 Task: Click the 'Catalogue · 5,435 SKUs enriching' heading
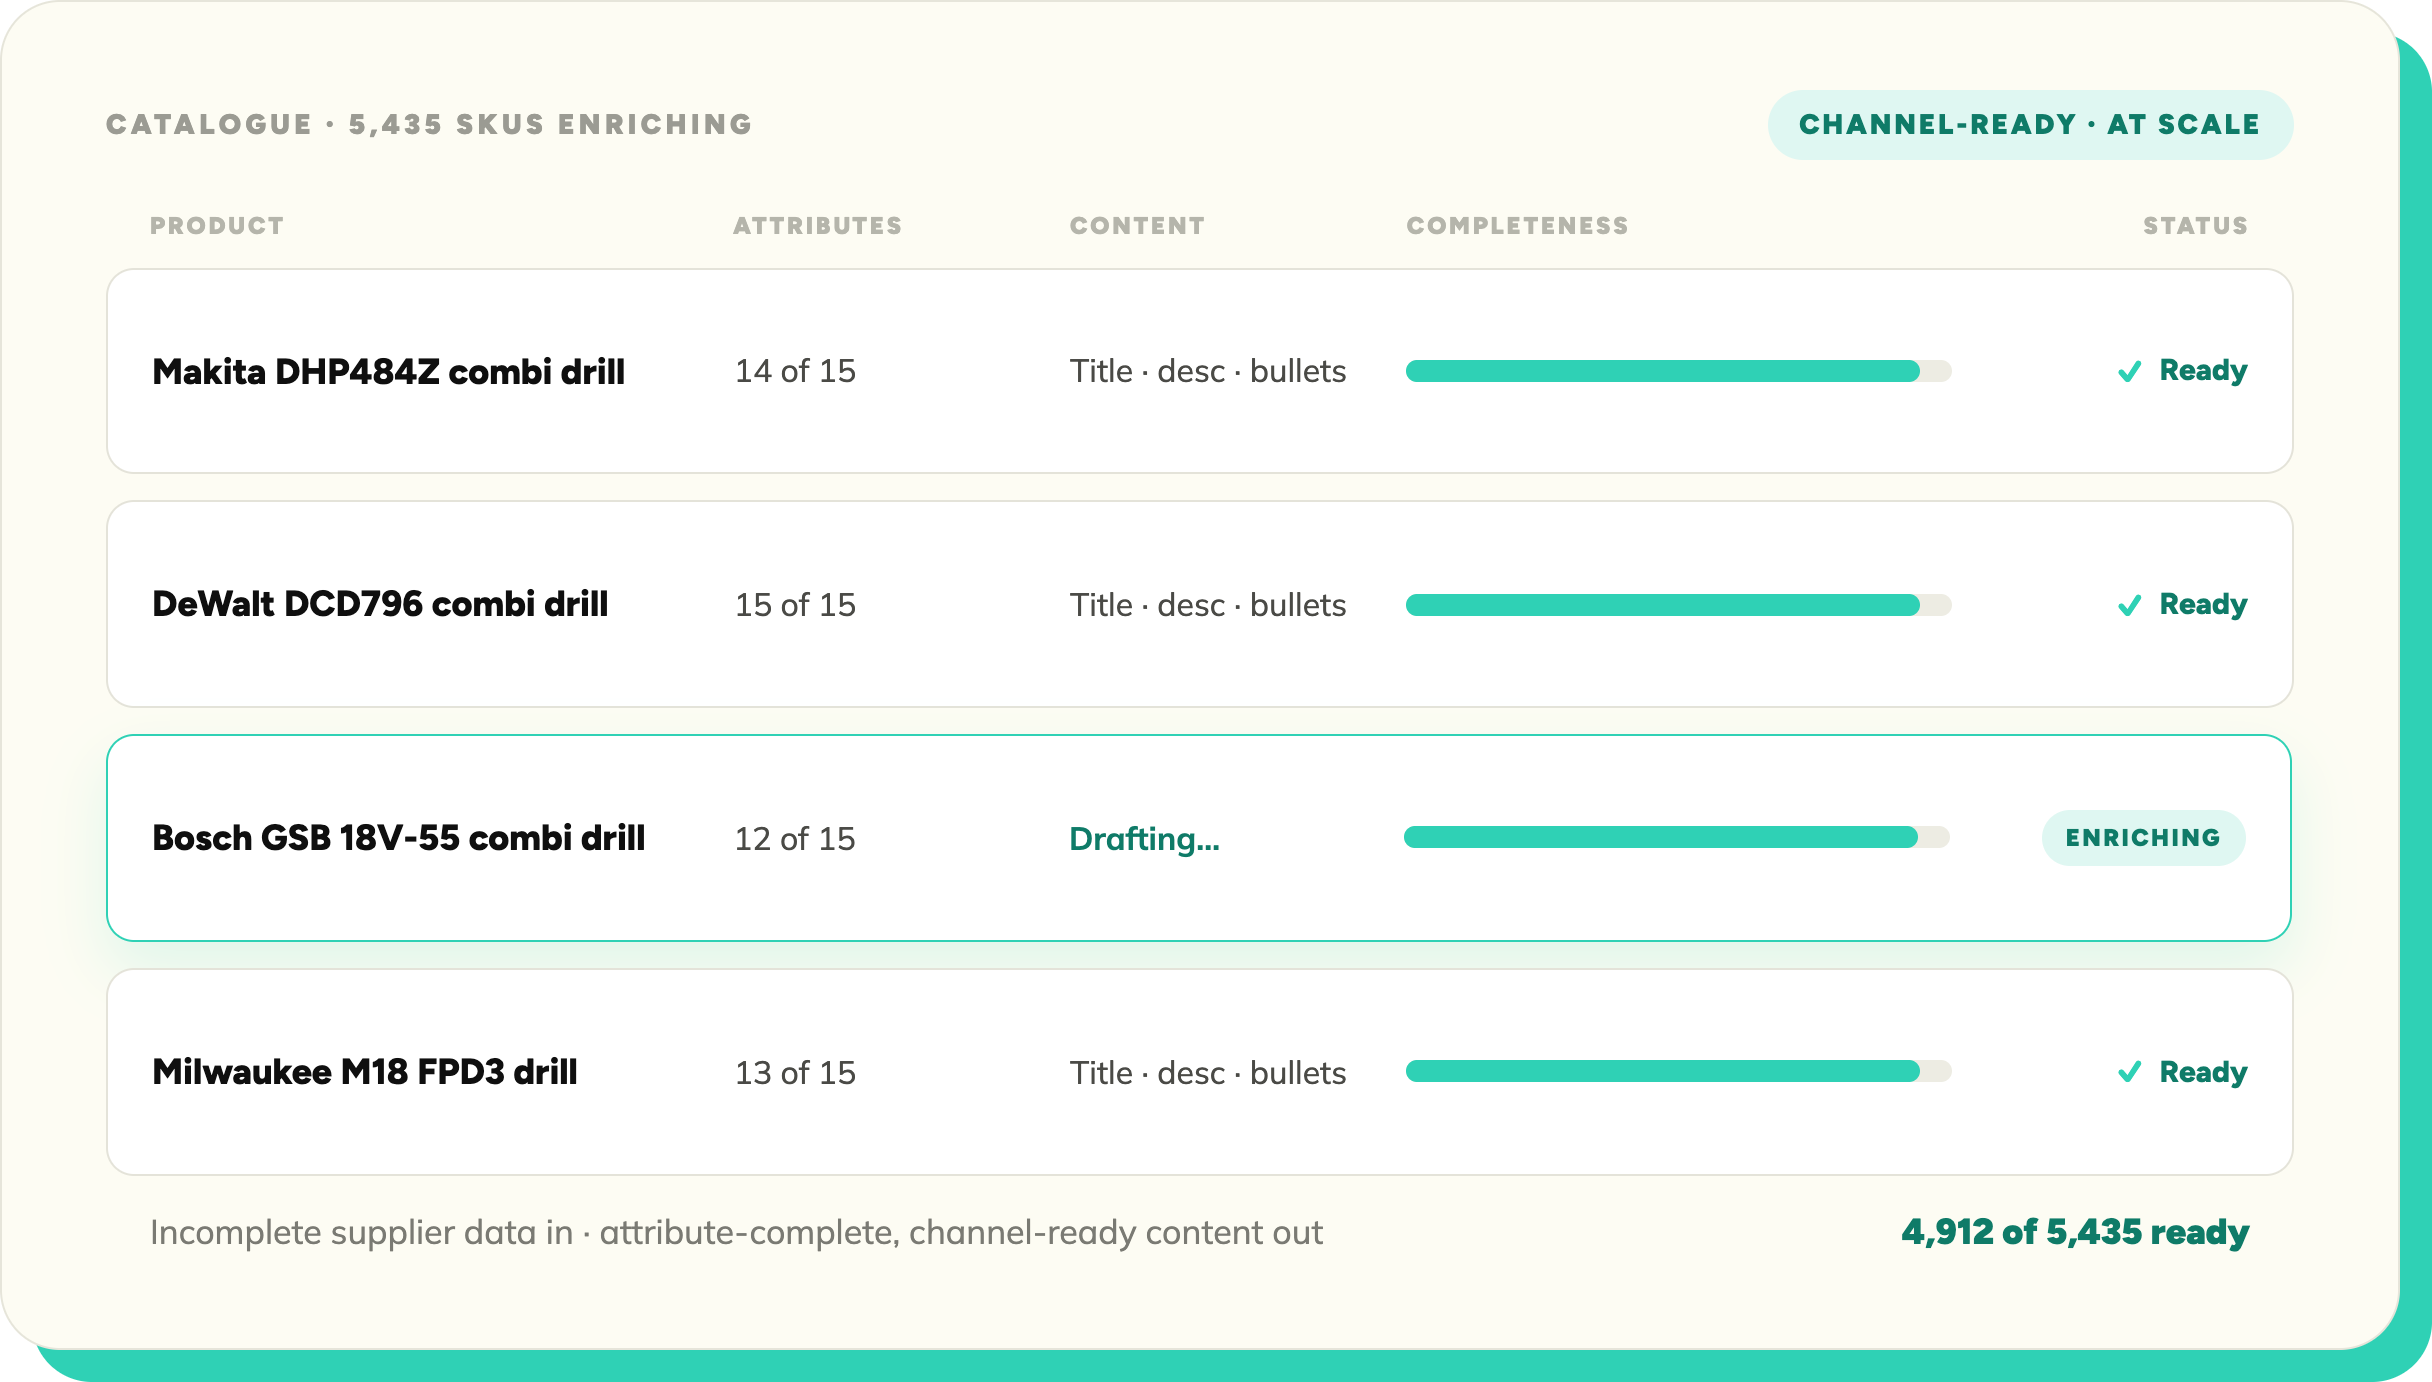click(x=429, y=125)
